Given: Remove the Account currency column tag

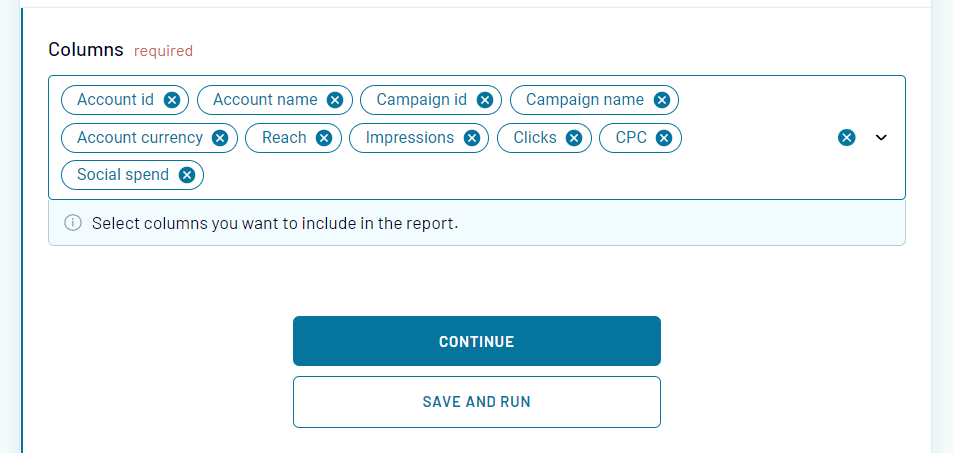Looking at the screenshot, I should pyautogui.click(x=220, y=138).
